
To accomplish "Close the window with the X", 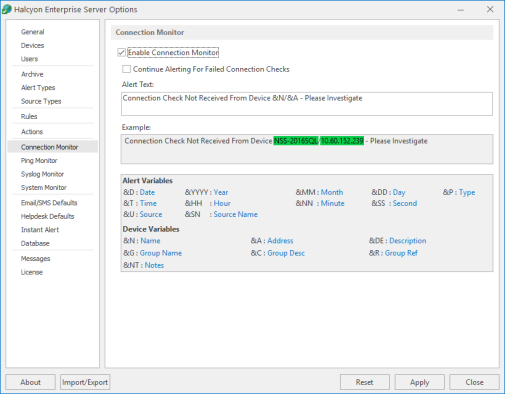I will [490, 9].
